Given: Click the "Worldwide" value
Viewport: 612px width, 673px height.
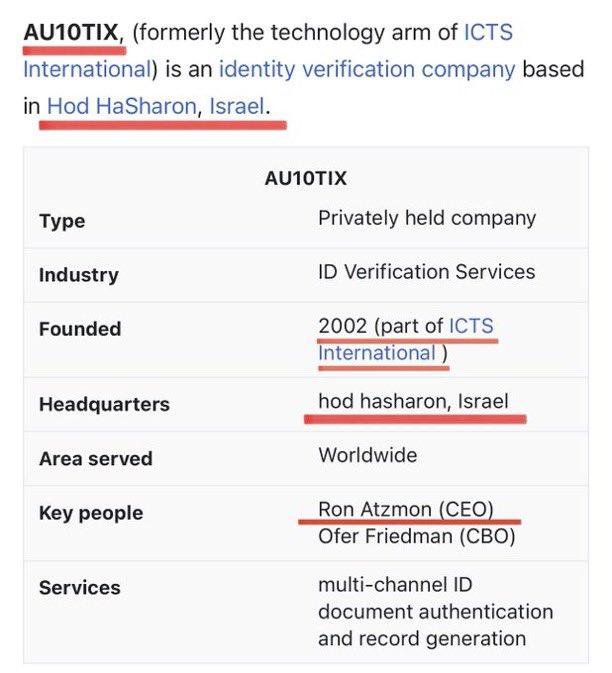Looking at the screenshot, I should 368,455.
